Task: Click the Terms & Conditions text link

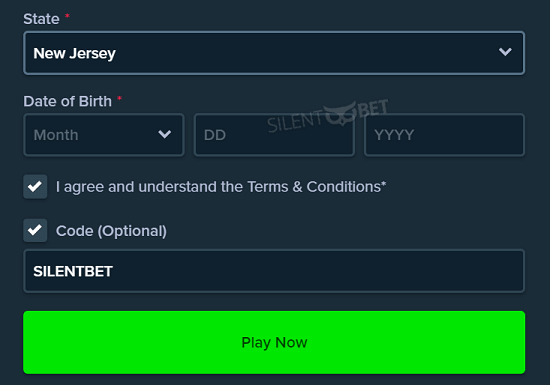Action: [x=314, y=187]
